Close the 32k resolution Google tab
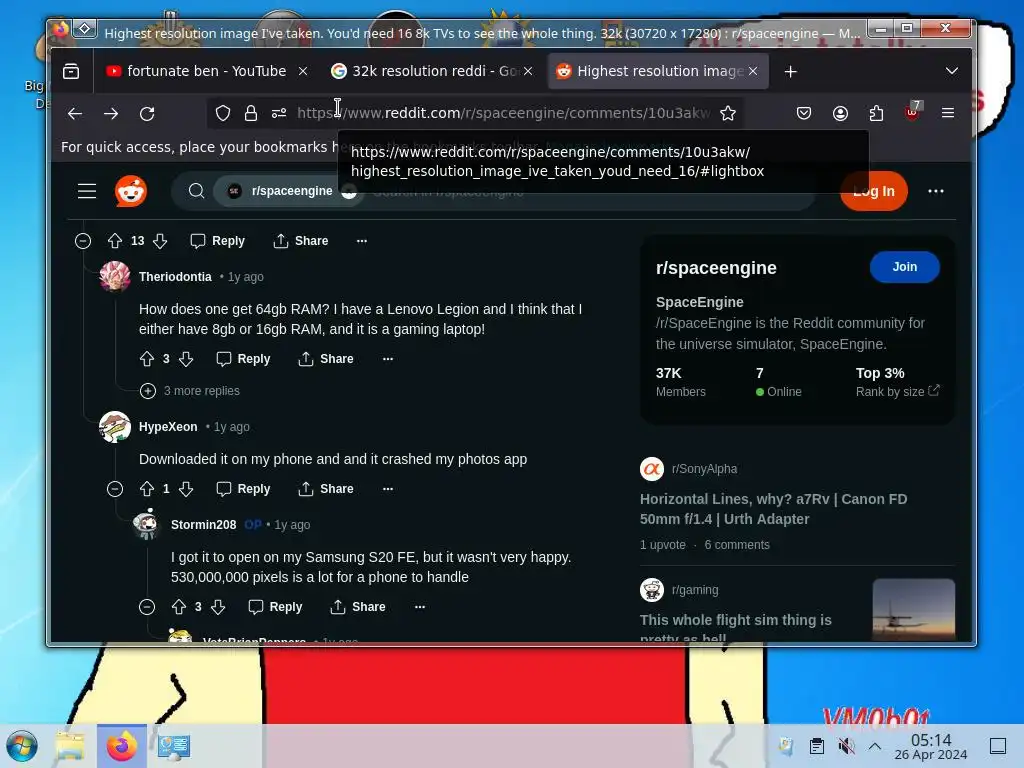 (528, 71)
